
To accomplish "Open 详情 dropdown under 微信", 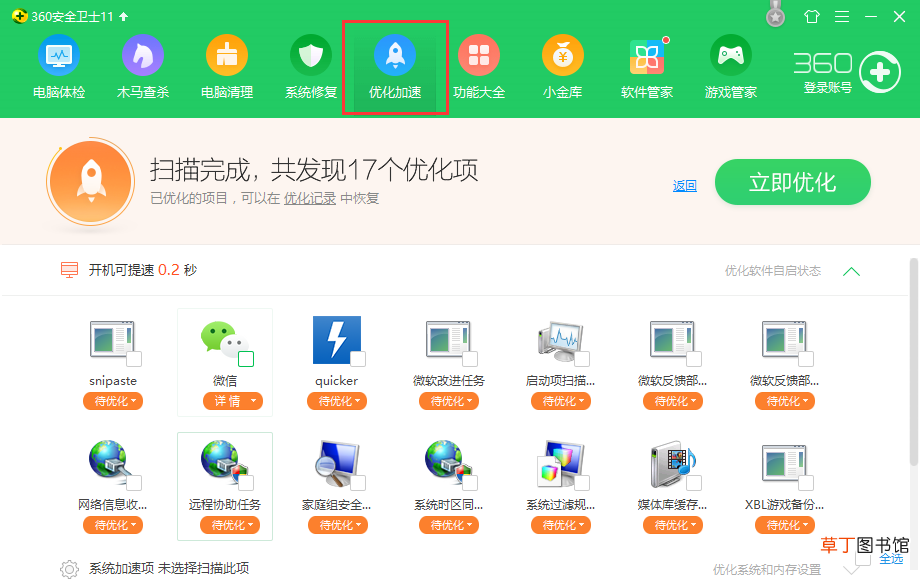I will pyautogui.click(x=233, y=401).
